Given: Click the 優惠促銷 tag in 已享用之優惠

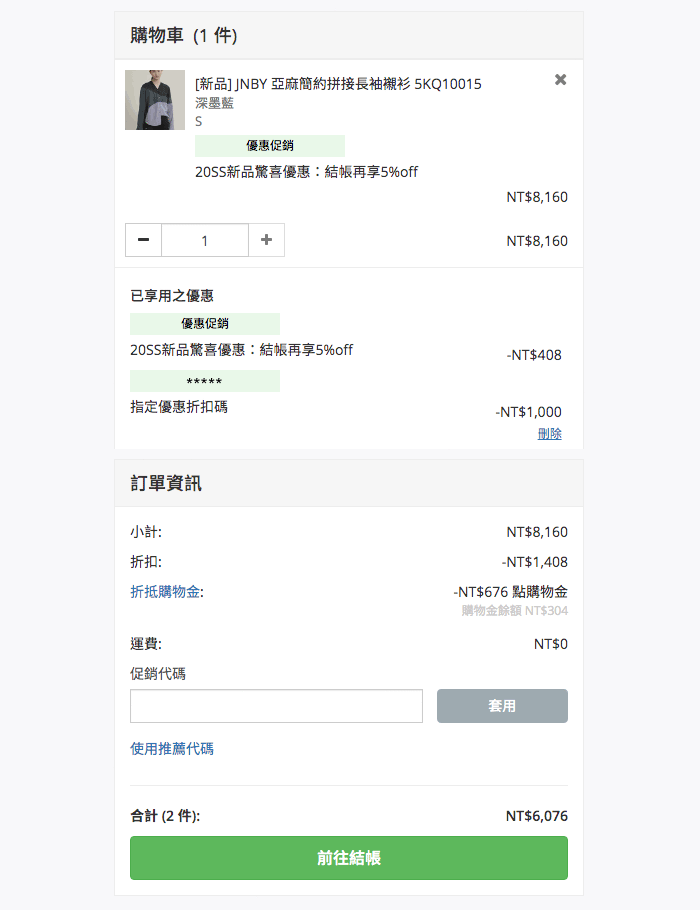Looking at the screenshot, I should (205, 324).
